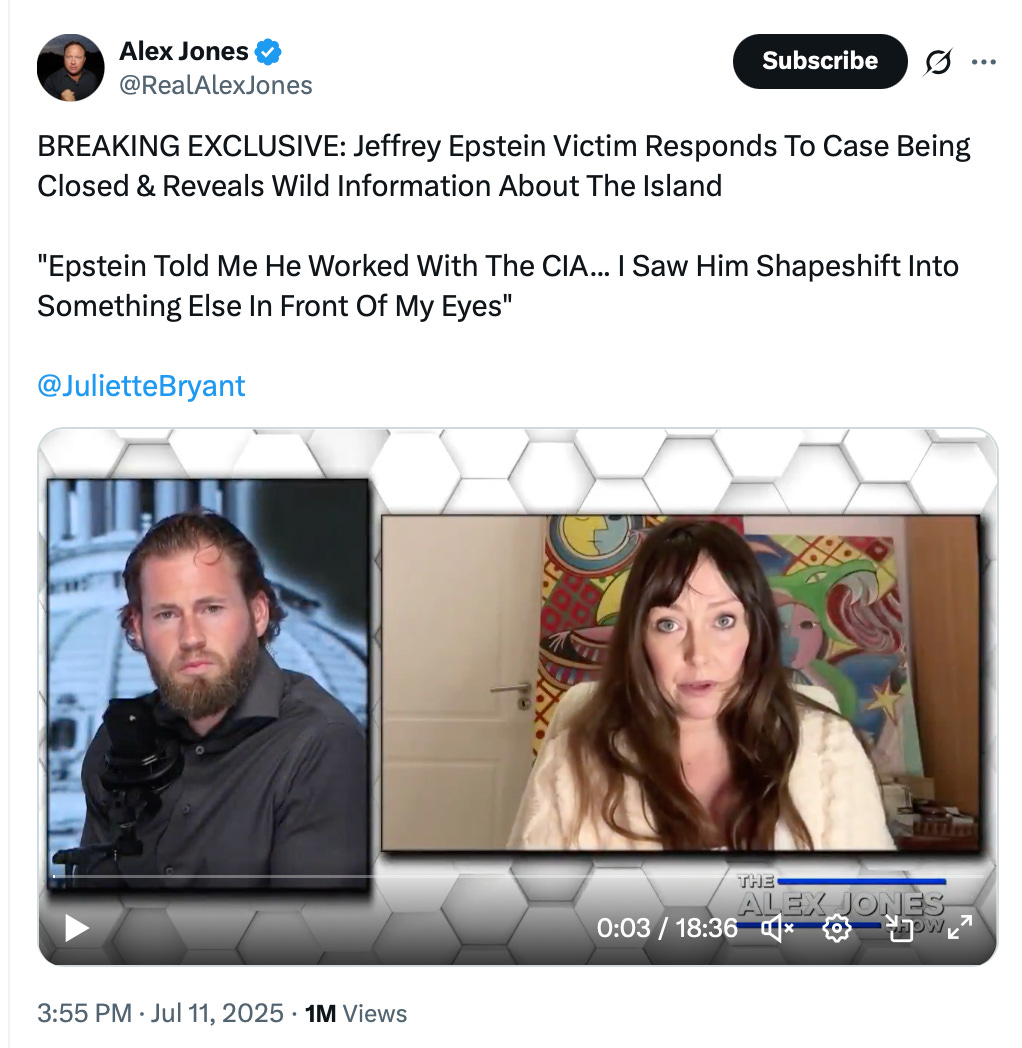
Task: Open video settings gear
Action: pyautogui.click(x=836, y=928)
